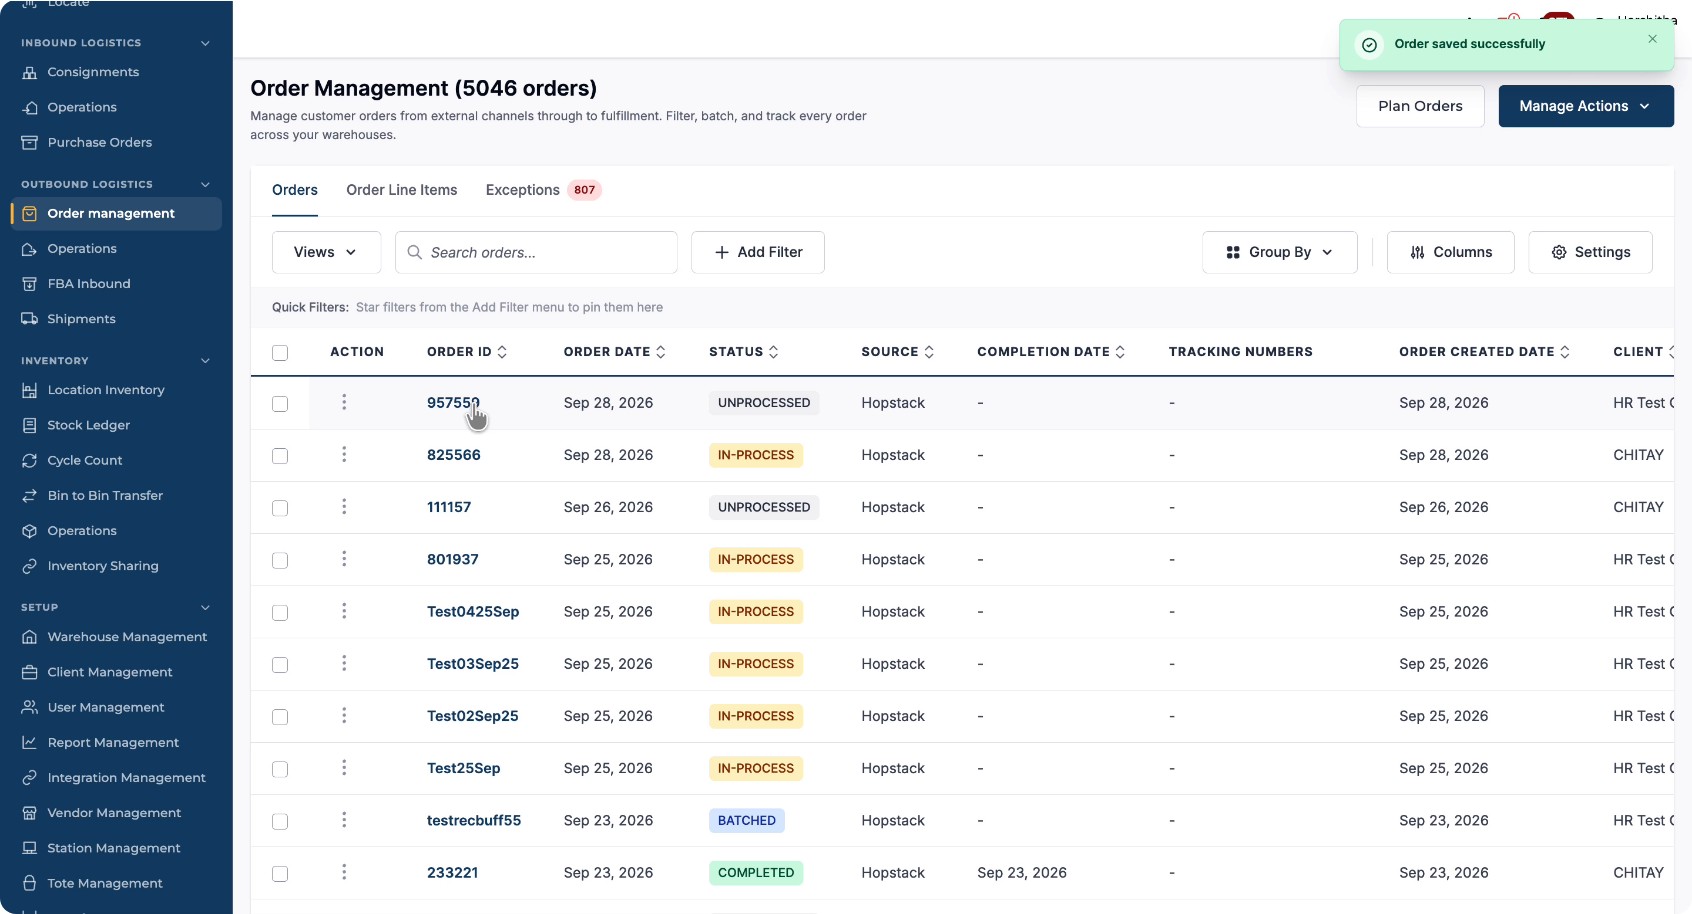
Task: Expand the Manage Actions dropdown
Action: pyautogui.click(x=1585, y=106)
